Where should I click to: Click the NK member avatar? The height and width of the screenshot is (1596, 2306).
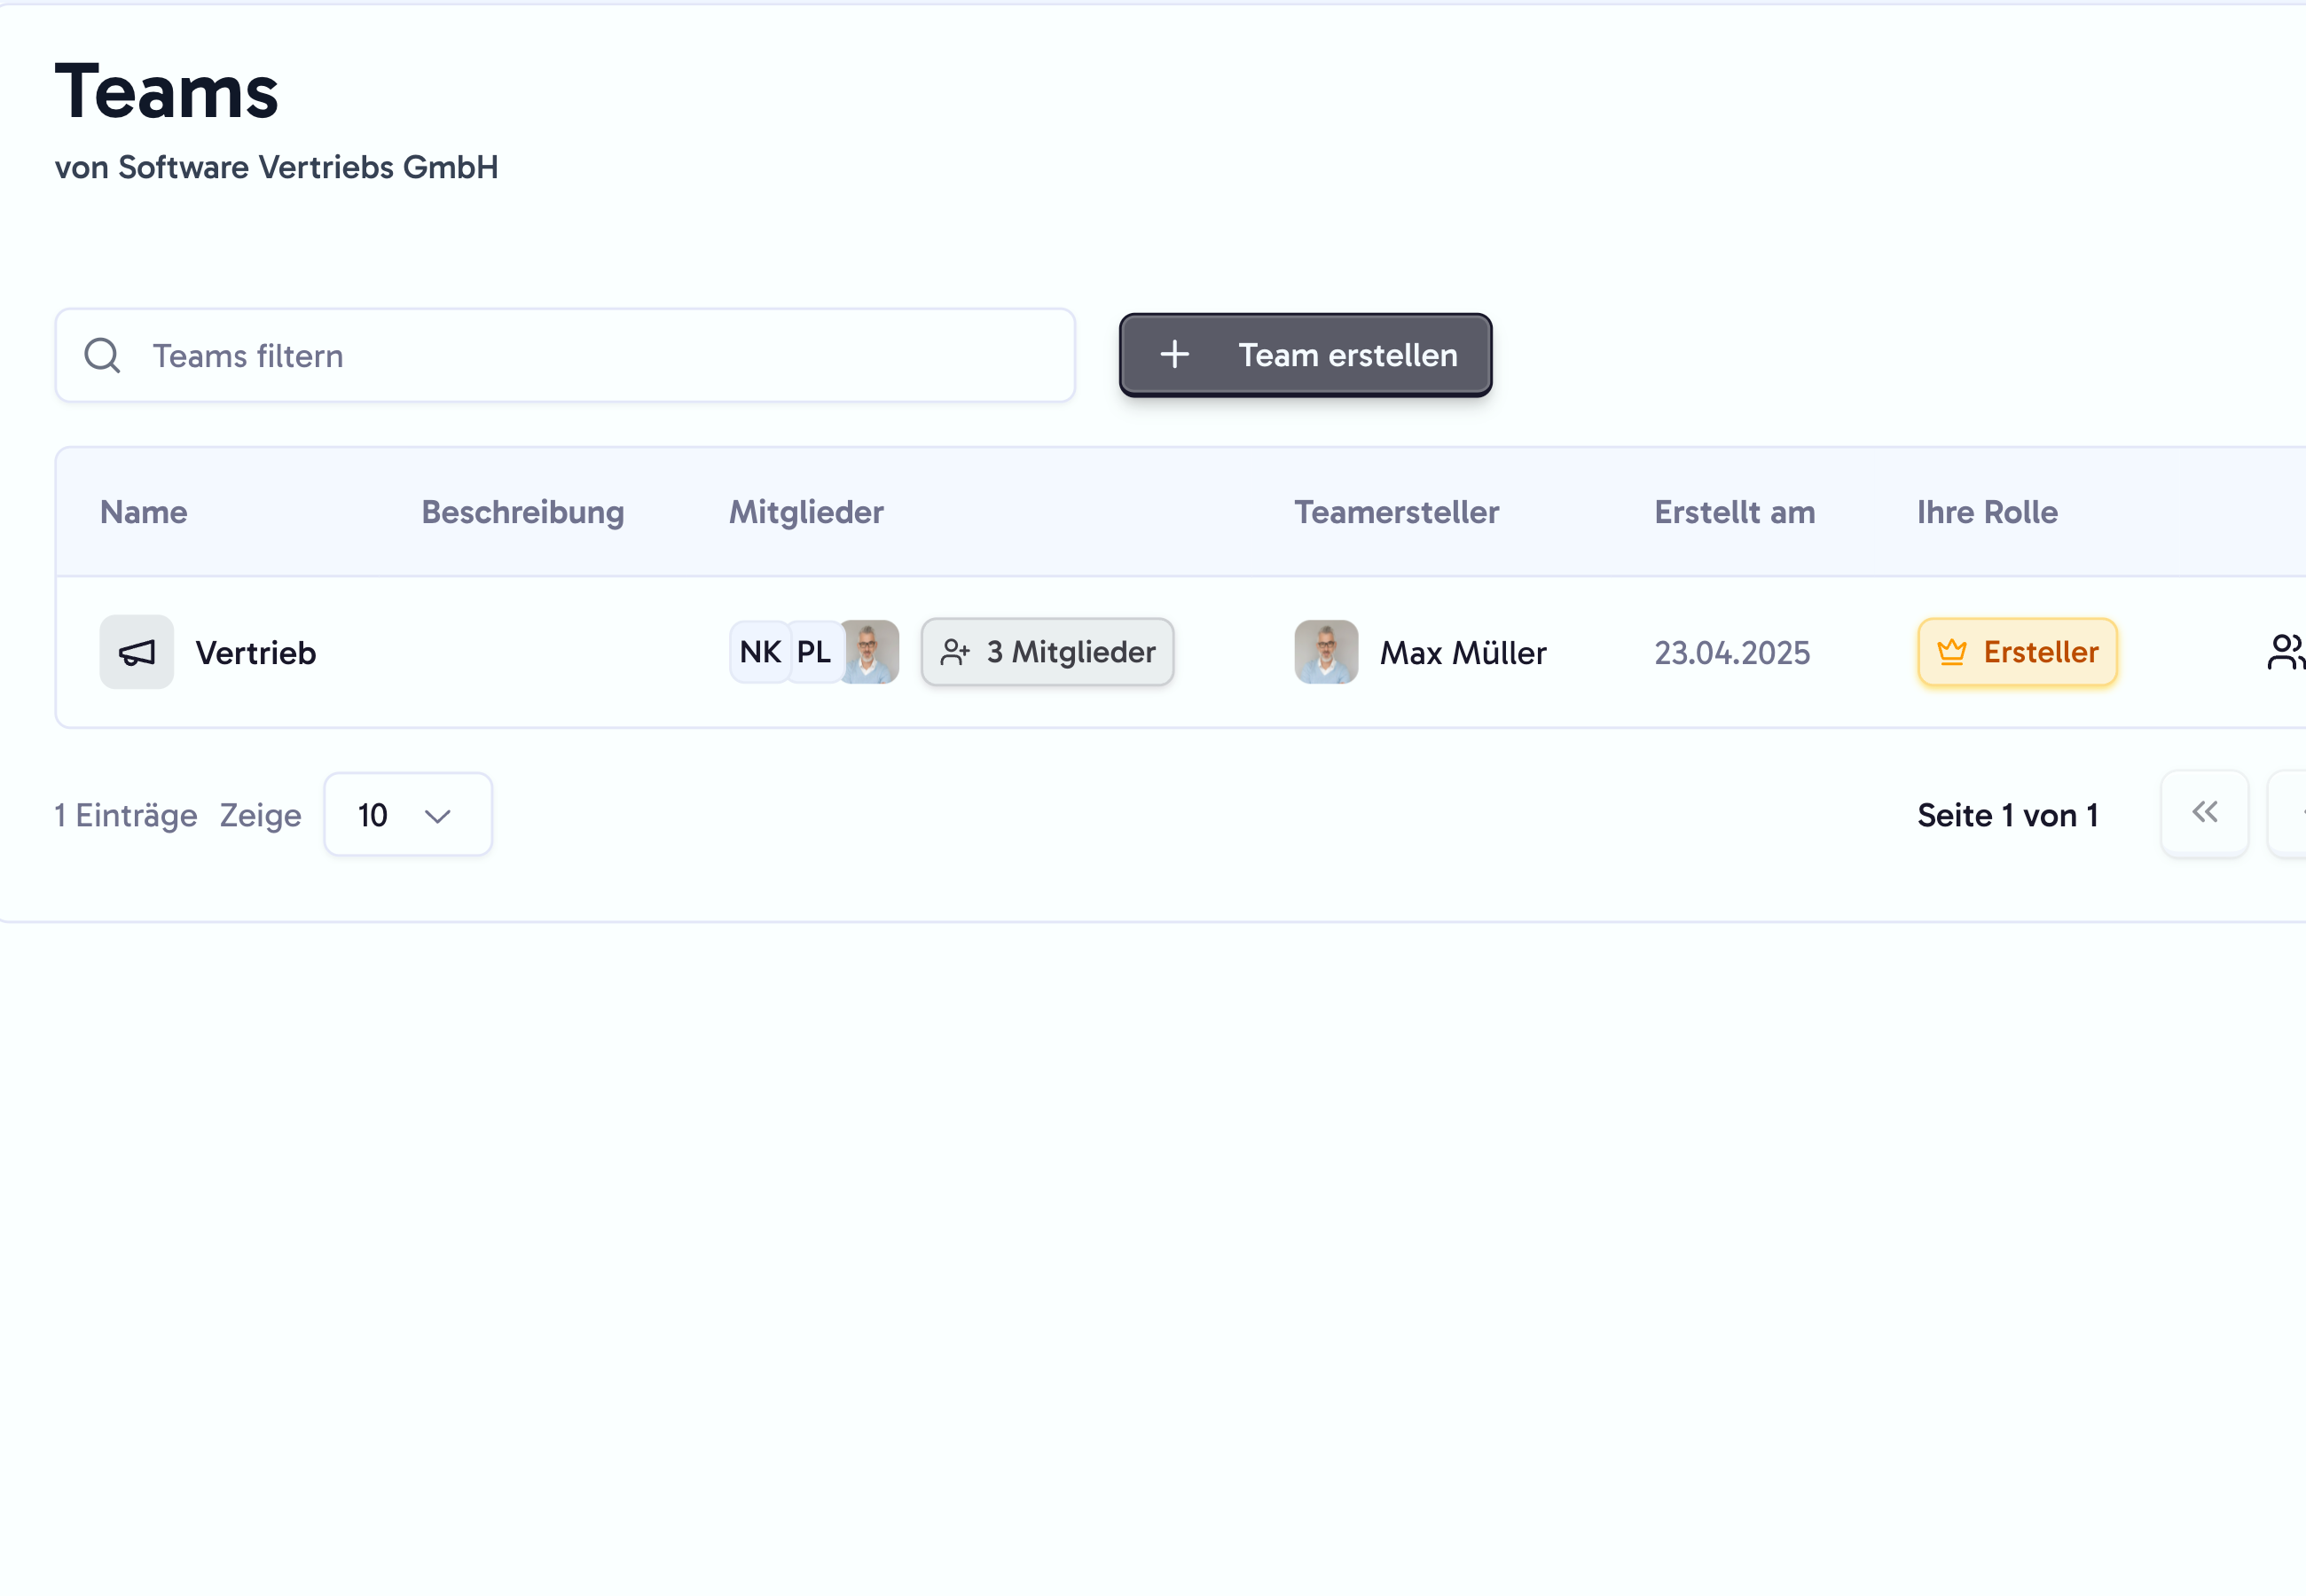click(x=760, y=652)
